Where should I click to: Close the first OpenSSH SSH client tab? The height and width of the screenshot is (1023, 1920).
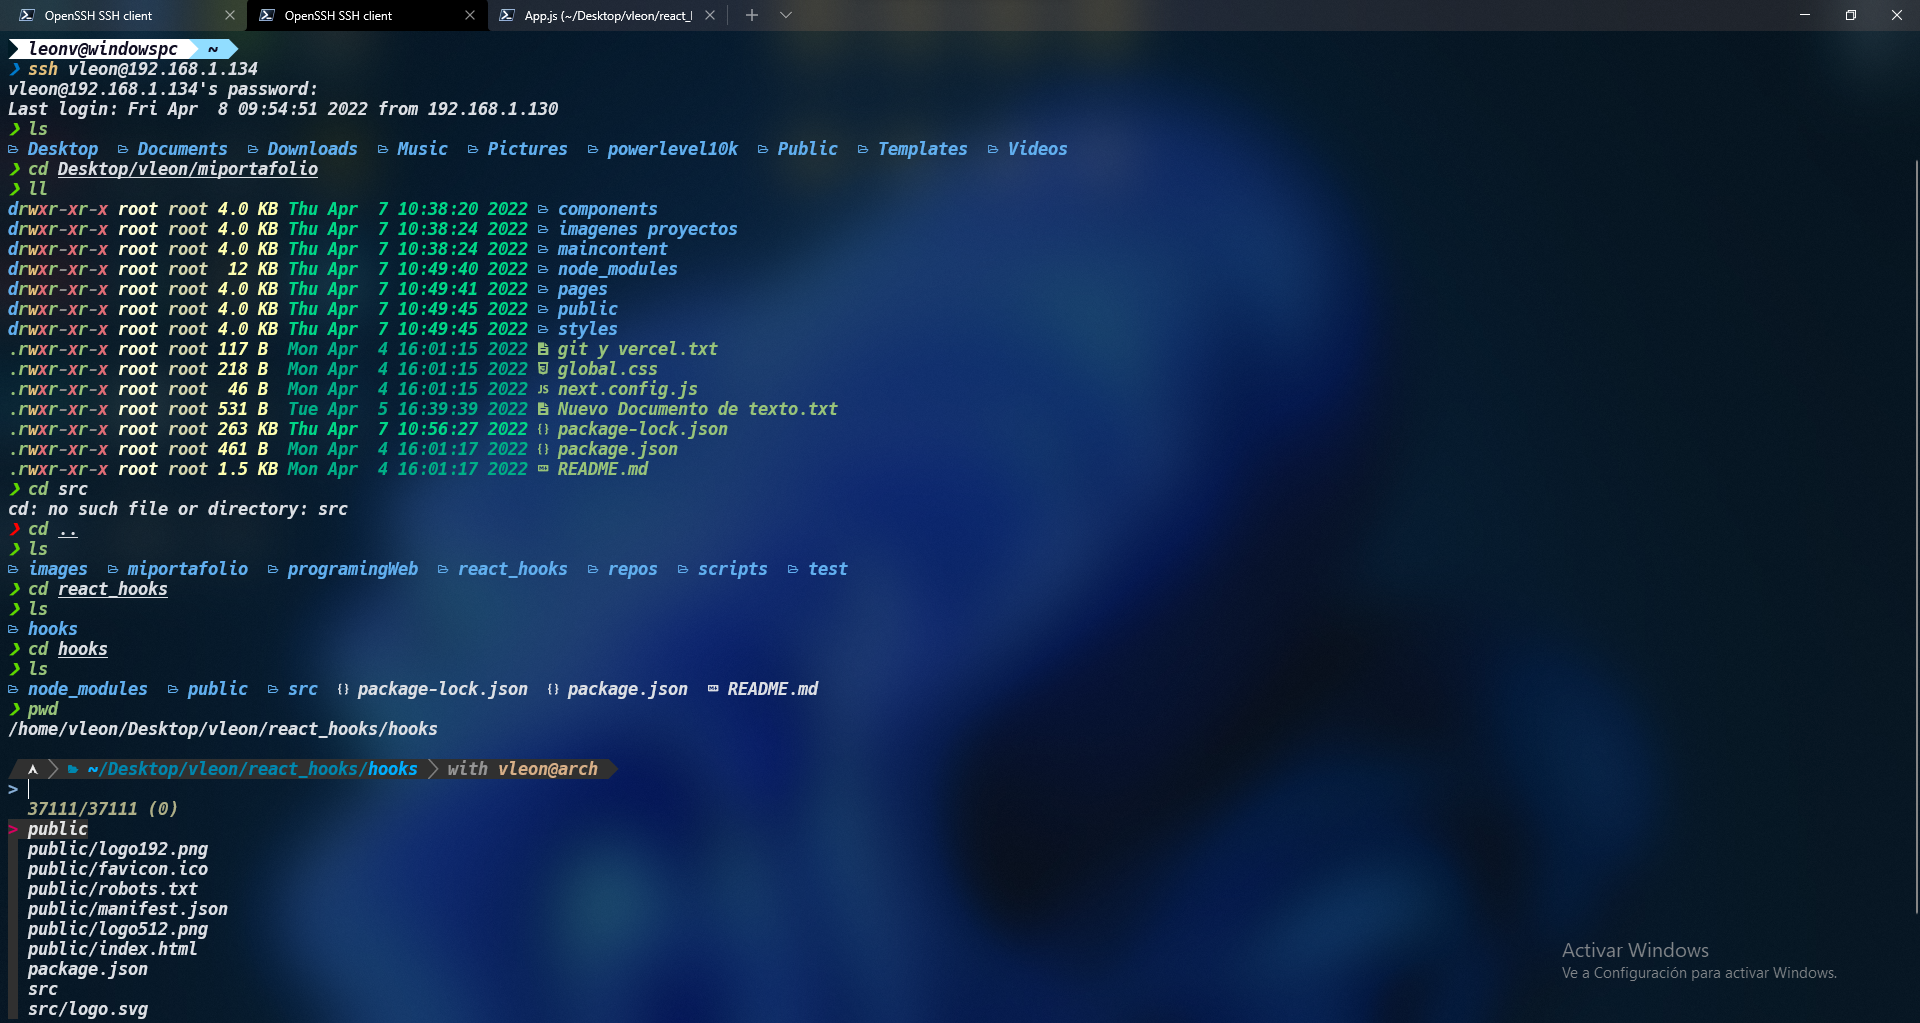230,16
